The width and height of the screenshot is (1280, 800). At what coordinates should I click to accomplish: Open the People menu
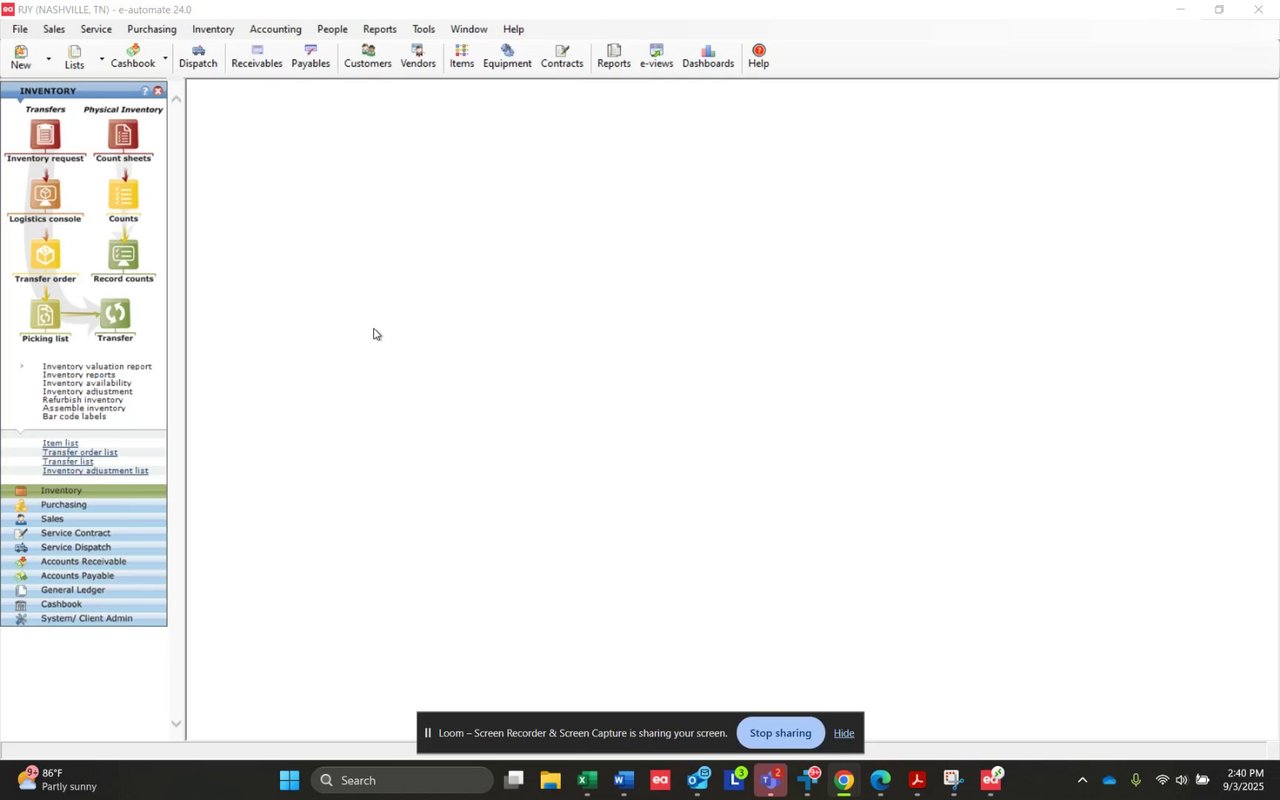coord(333,29)
